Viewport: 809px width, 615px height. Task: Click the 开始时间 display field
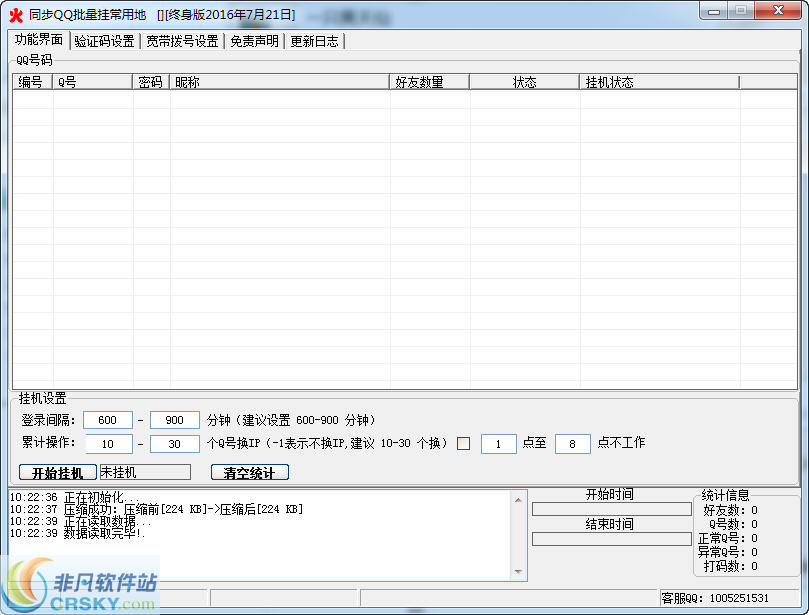point(611,509)
